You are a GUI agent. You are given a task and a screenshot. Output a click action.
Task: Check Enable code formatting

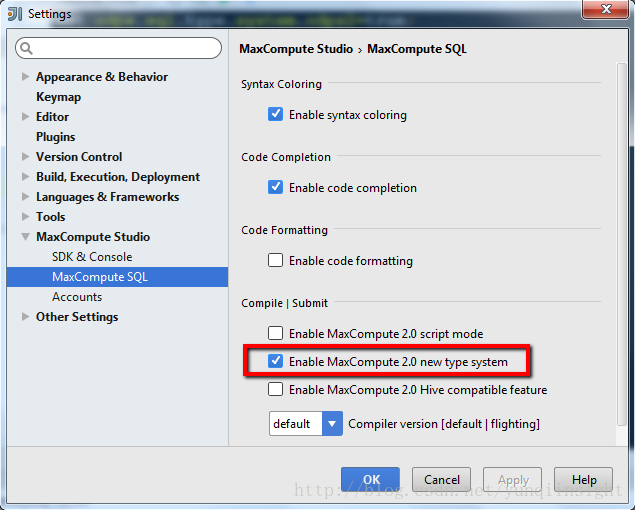point(275,260)
